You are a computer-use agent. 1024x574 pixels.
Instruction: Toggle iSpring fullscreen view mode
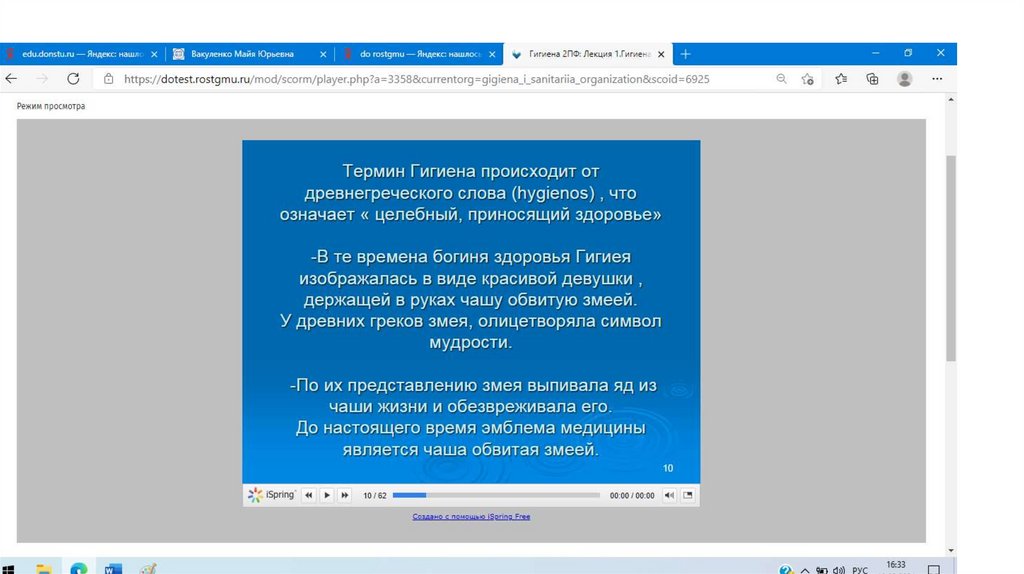688,495
